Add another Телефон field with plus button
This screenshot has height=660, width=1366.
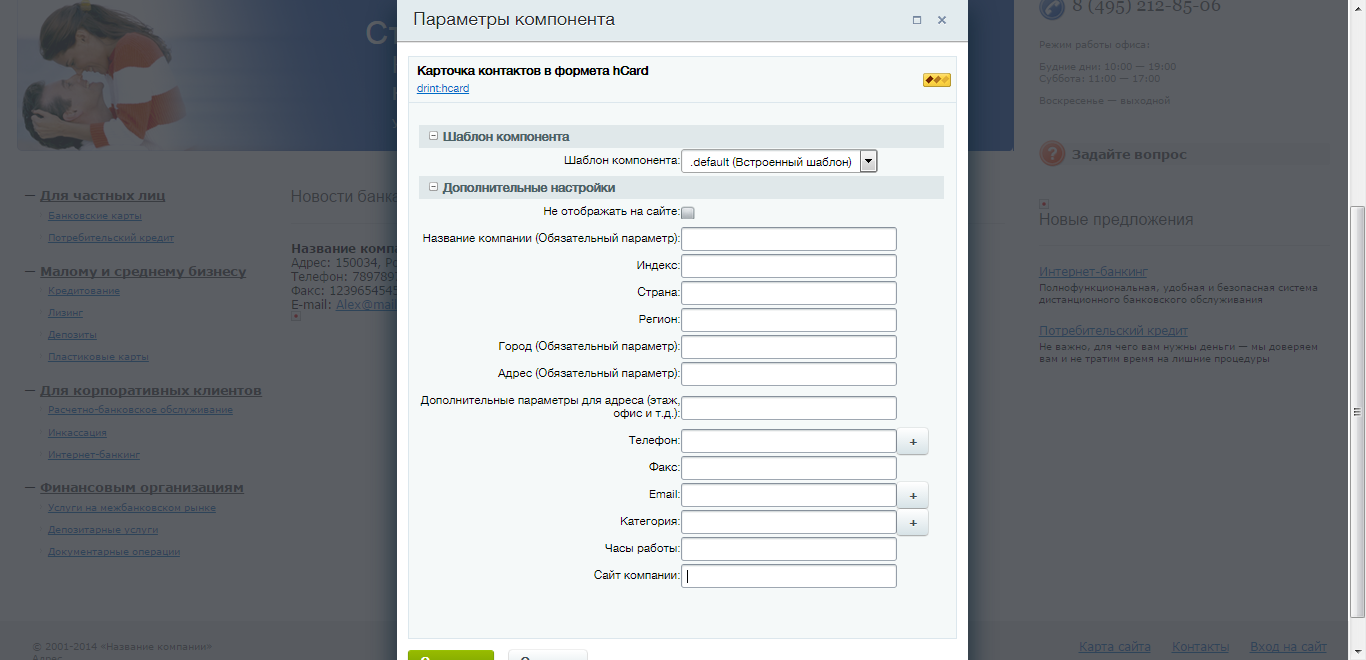point(913,441)
